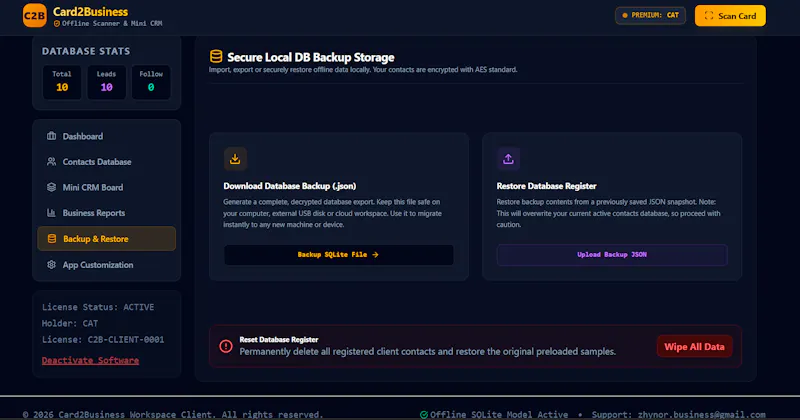Viewport: 800px width, 420px height.
Task: Click the Card2Business app title
Action: pyautogui.click(x=90, y=12)
